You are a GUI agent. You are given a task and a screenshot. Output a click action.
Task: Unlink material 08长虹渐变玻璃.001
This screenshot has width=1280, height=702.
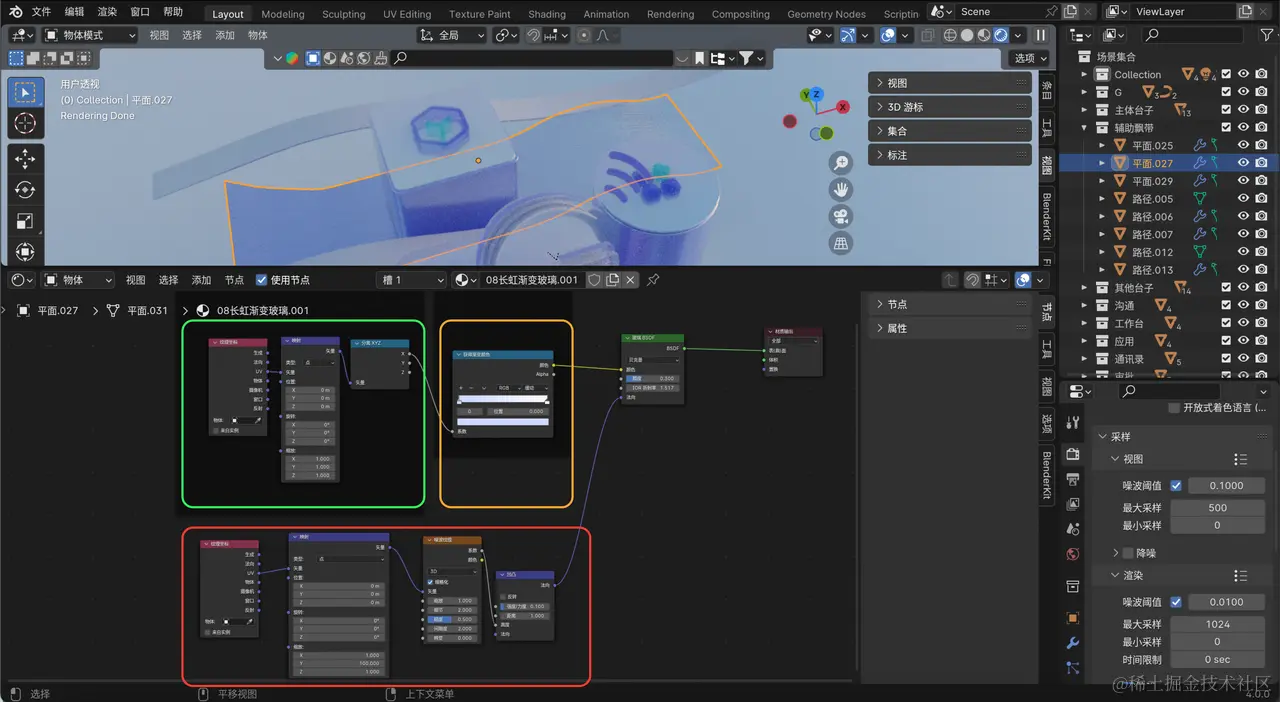coord(631,280)
